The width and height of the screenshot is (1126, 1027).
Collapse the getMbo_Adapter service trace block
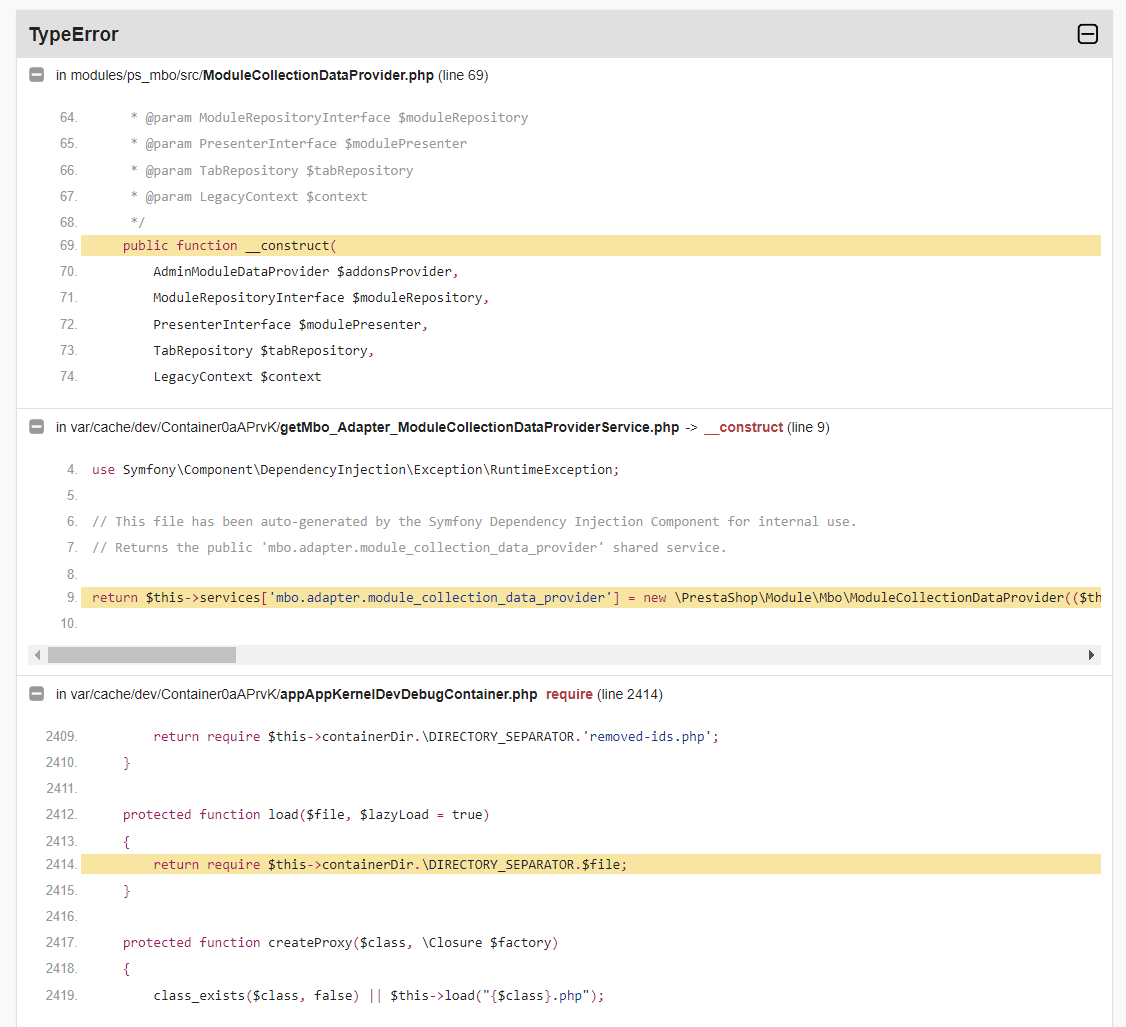[x=37, y=427]
